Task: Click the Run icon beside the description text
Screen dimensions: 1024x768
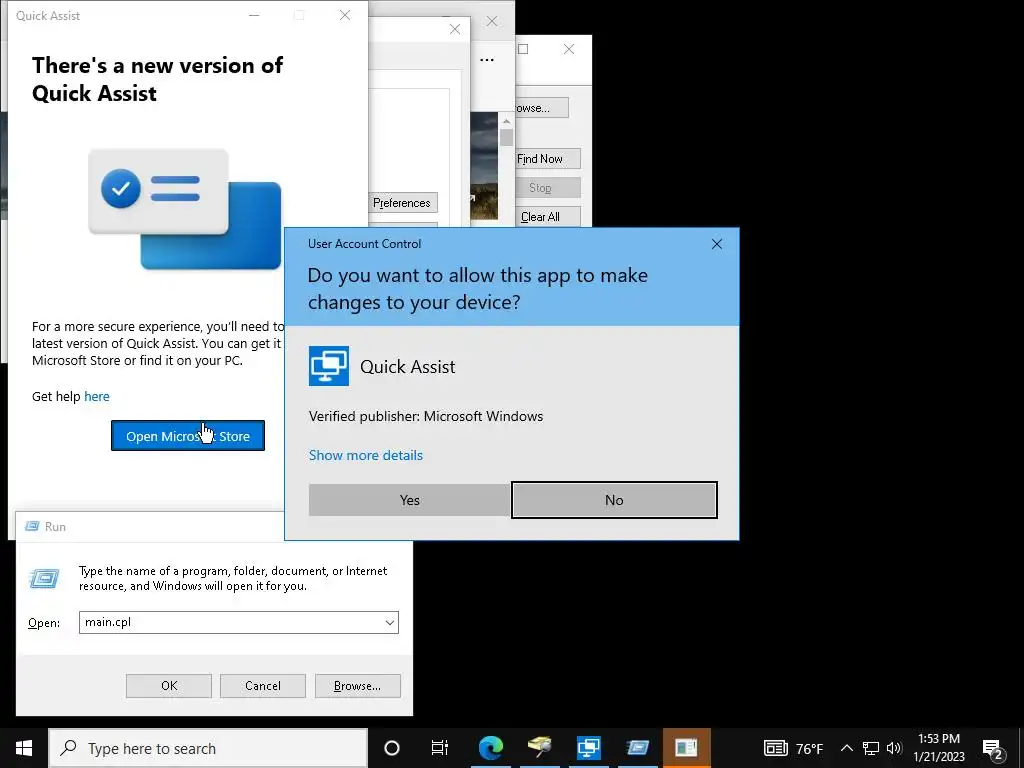Action: coord(44,578)
